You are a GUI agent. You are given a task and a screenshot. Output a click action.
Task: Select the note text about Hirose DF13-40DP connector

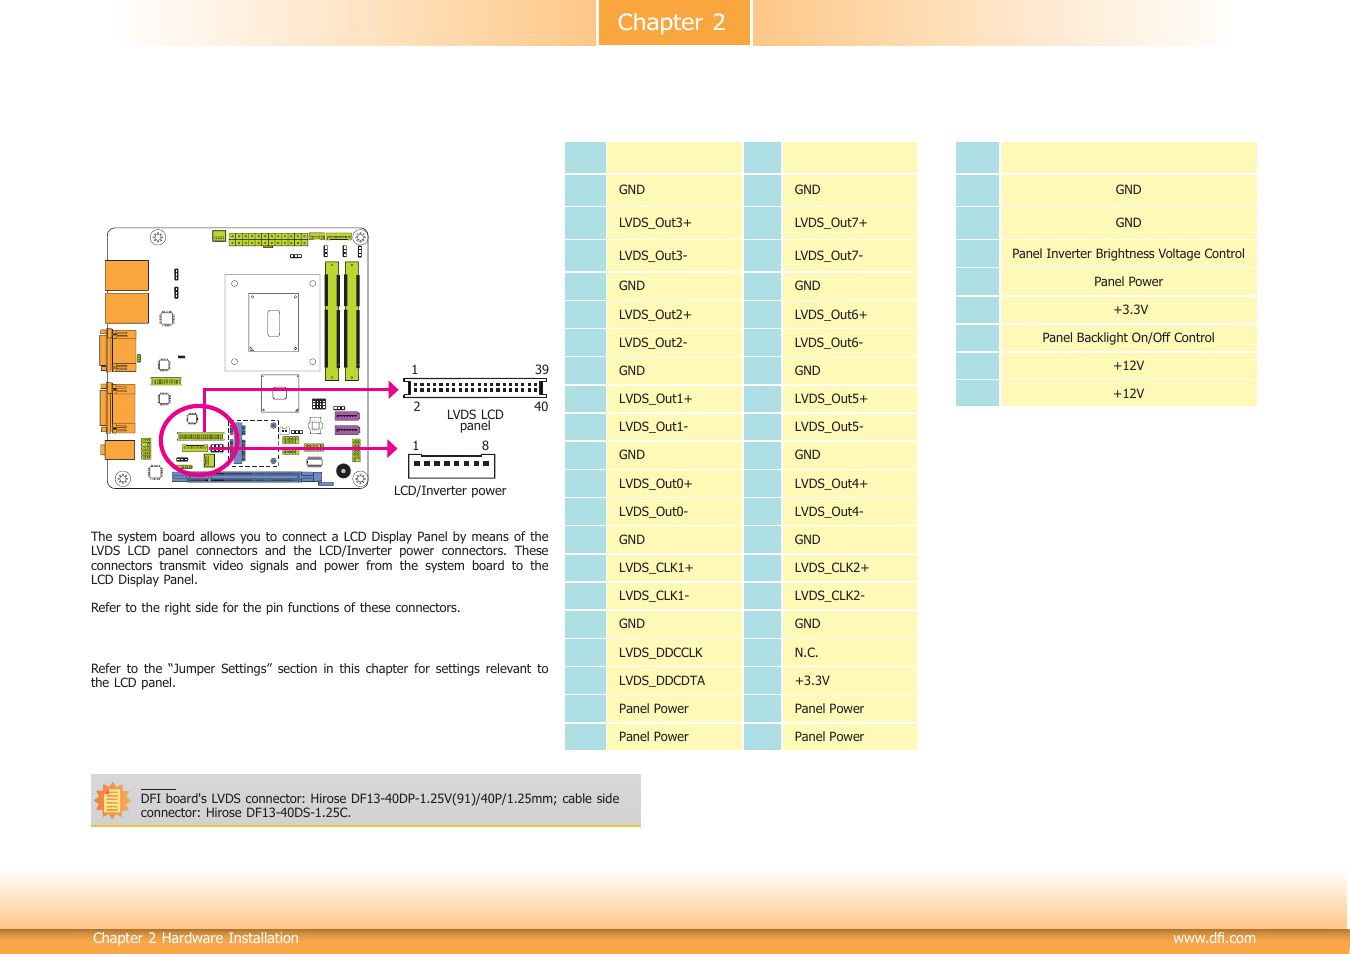[380, 806]
